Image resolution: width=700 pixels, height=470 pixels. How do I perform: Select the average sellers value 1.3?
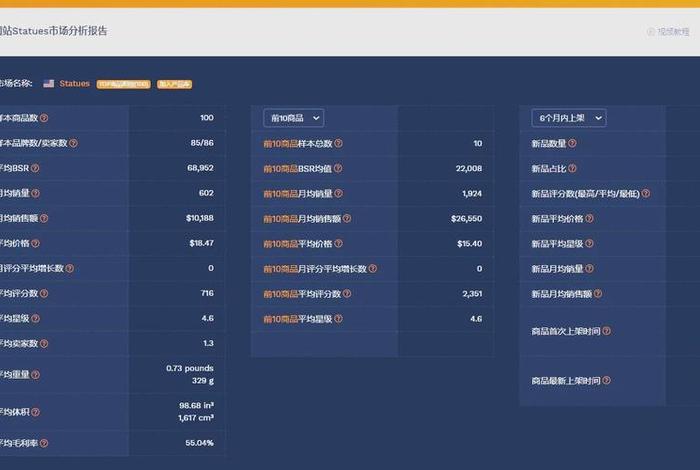click(208, 343)
